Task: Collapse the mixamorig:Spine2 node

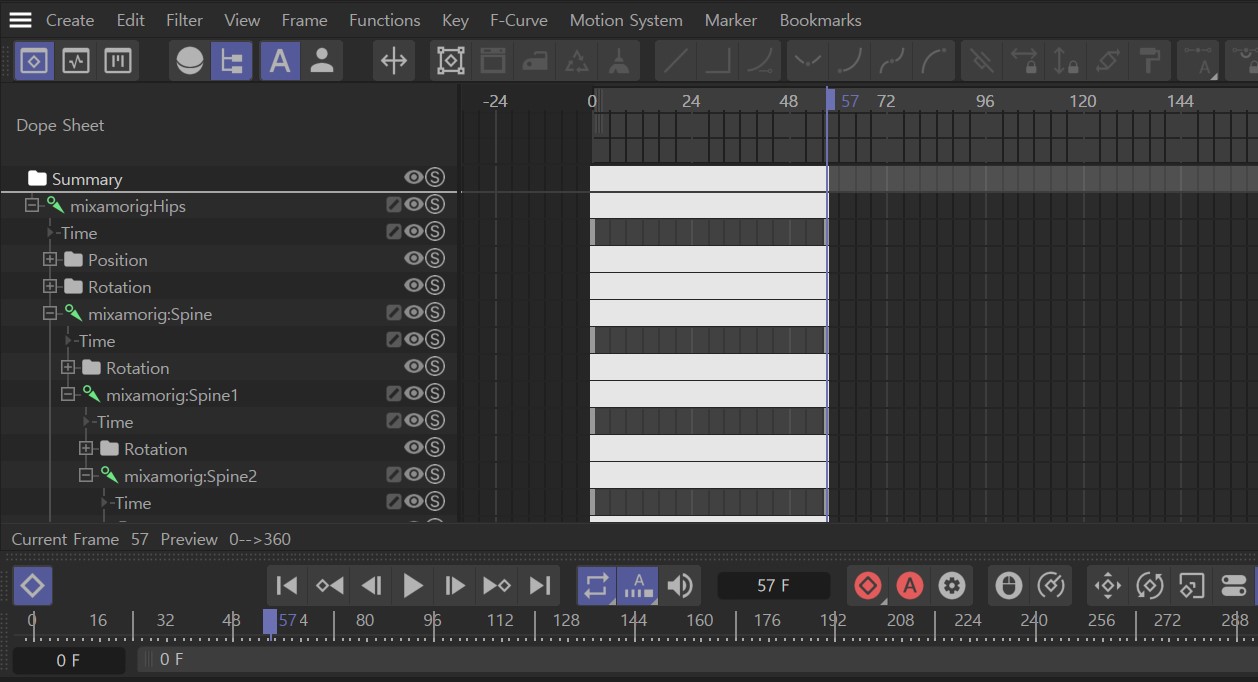Action: [86, 475]
